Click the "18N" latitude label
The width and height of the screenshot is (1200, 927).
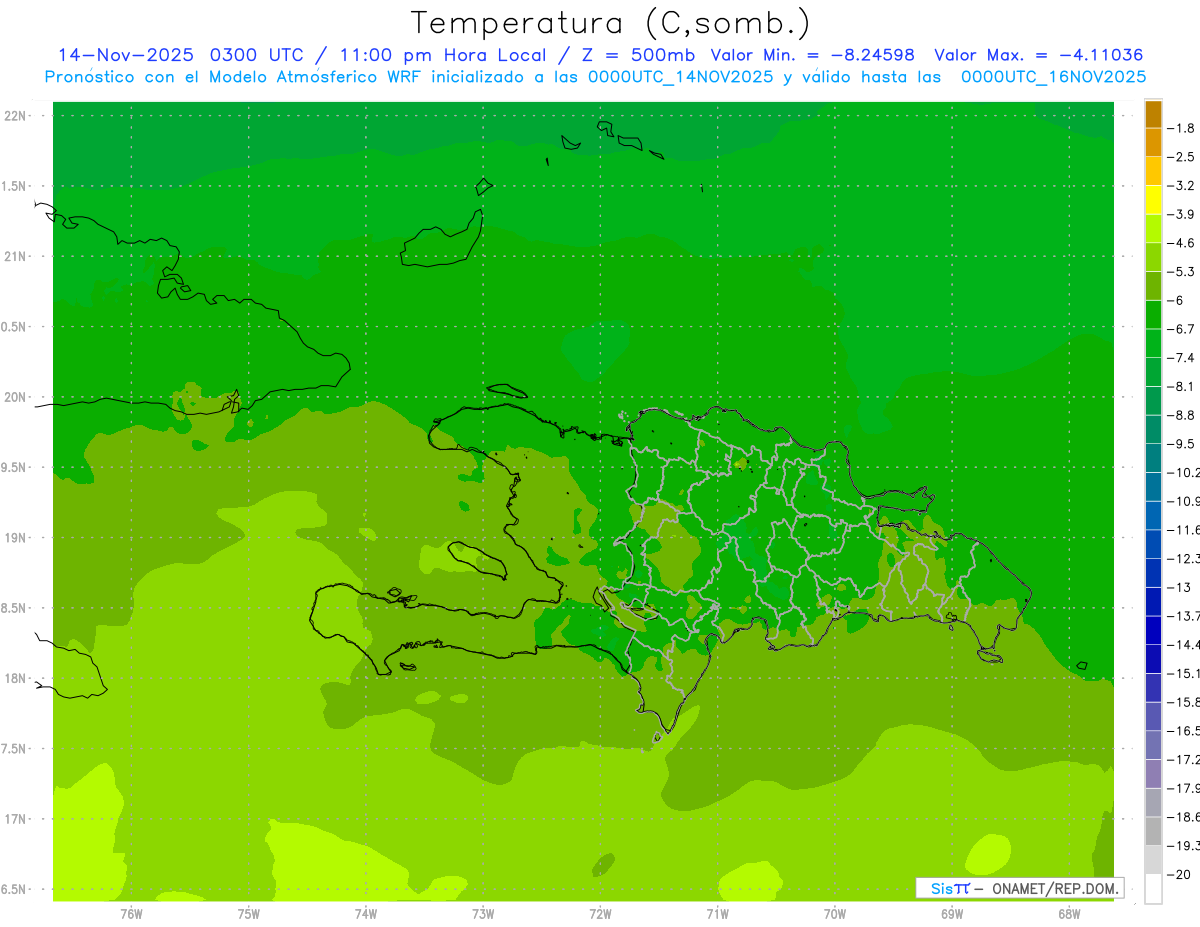(x=15, y=678)
